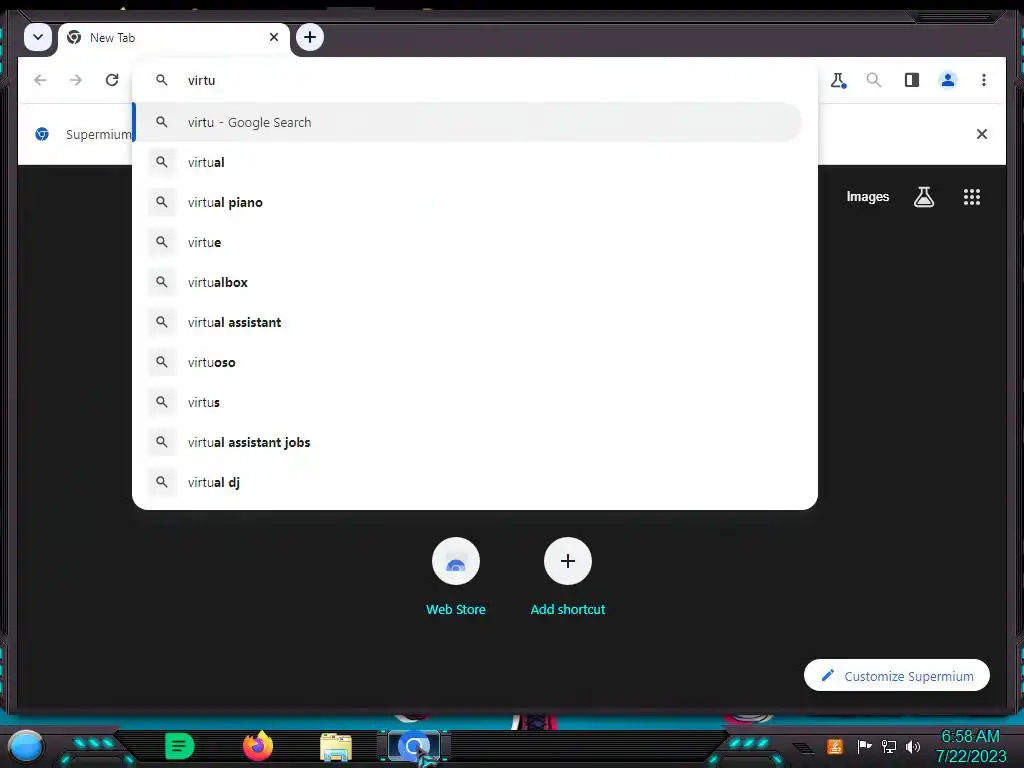This screenshot has height=768, width=1024.
Task: Click the Supermium taskbar button
Action: click(x=414, y=746)
